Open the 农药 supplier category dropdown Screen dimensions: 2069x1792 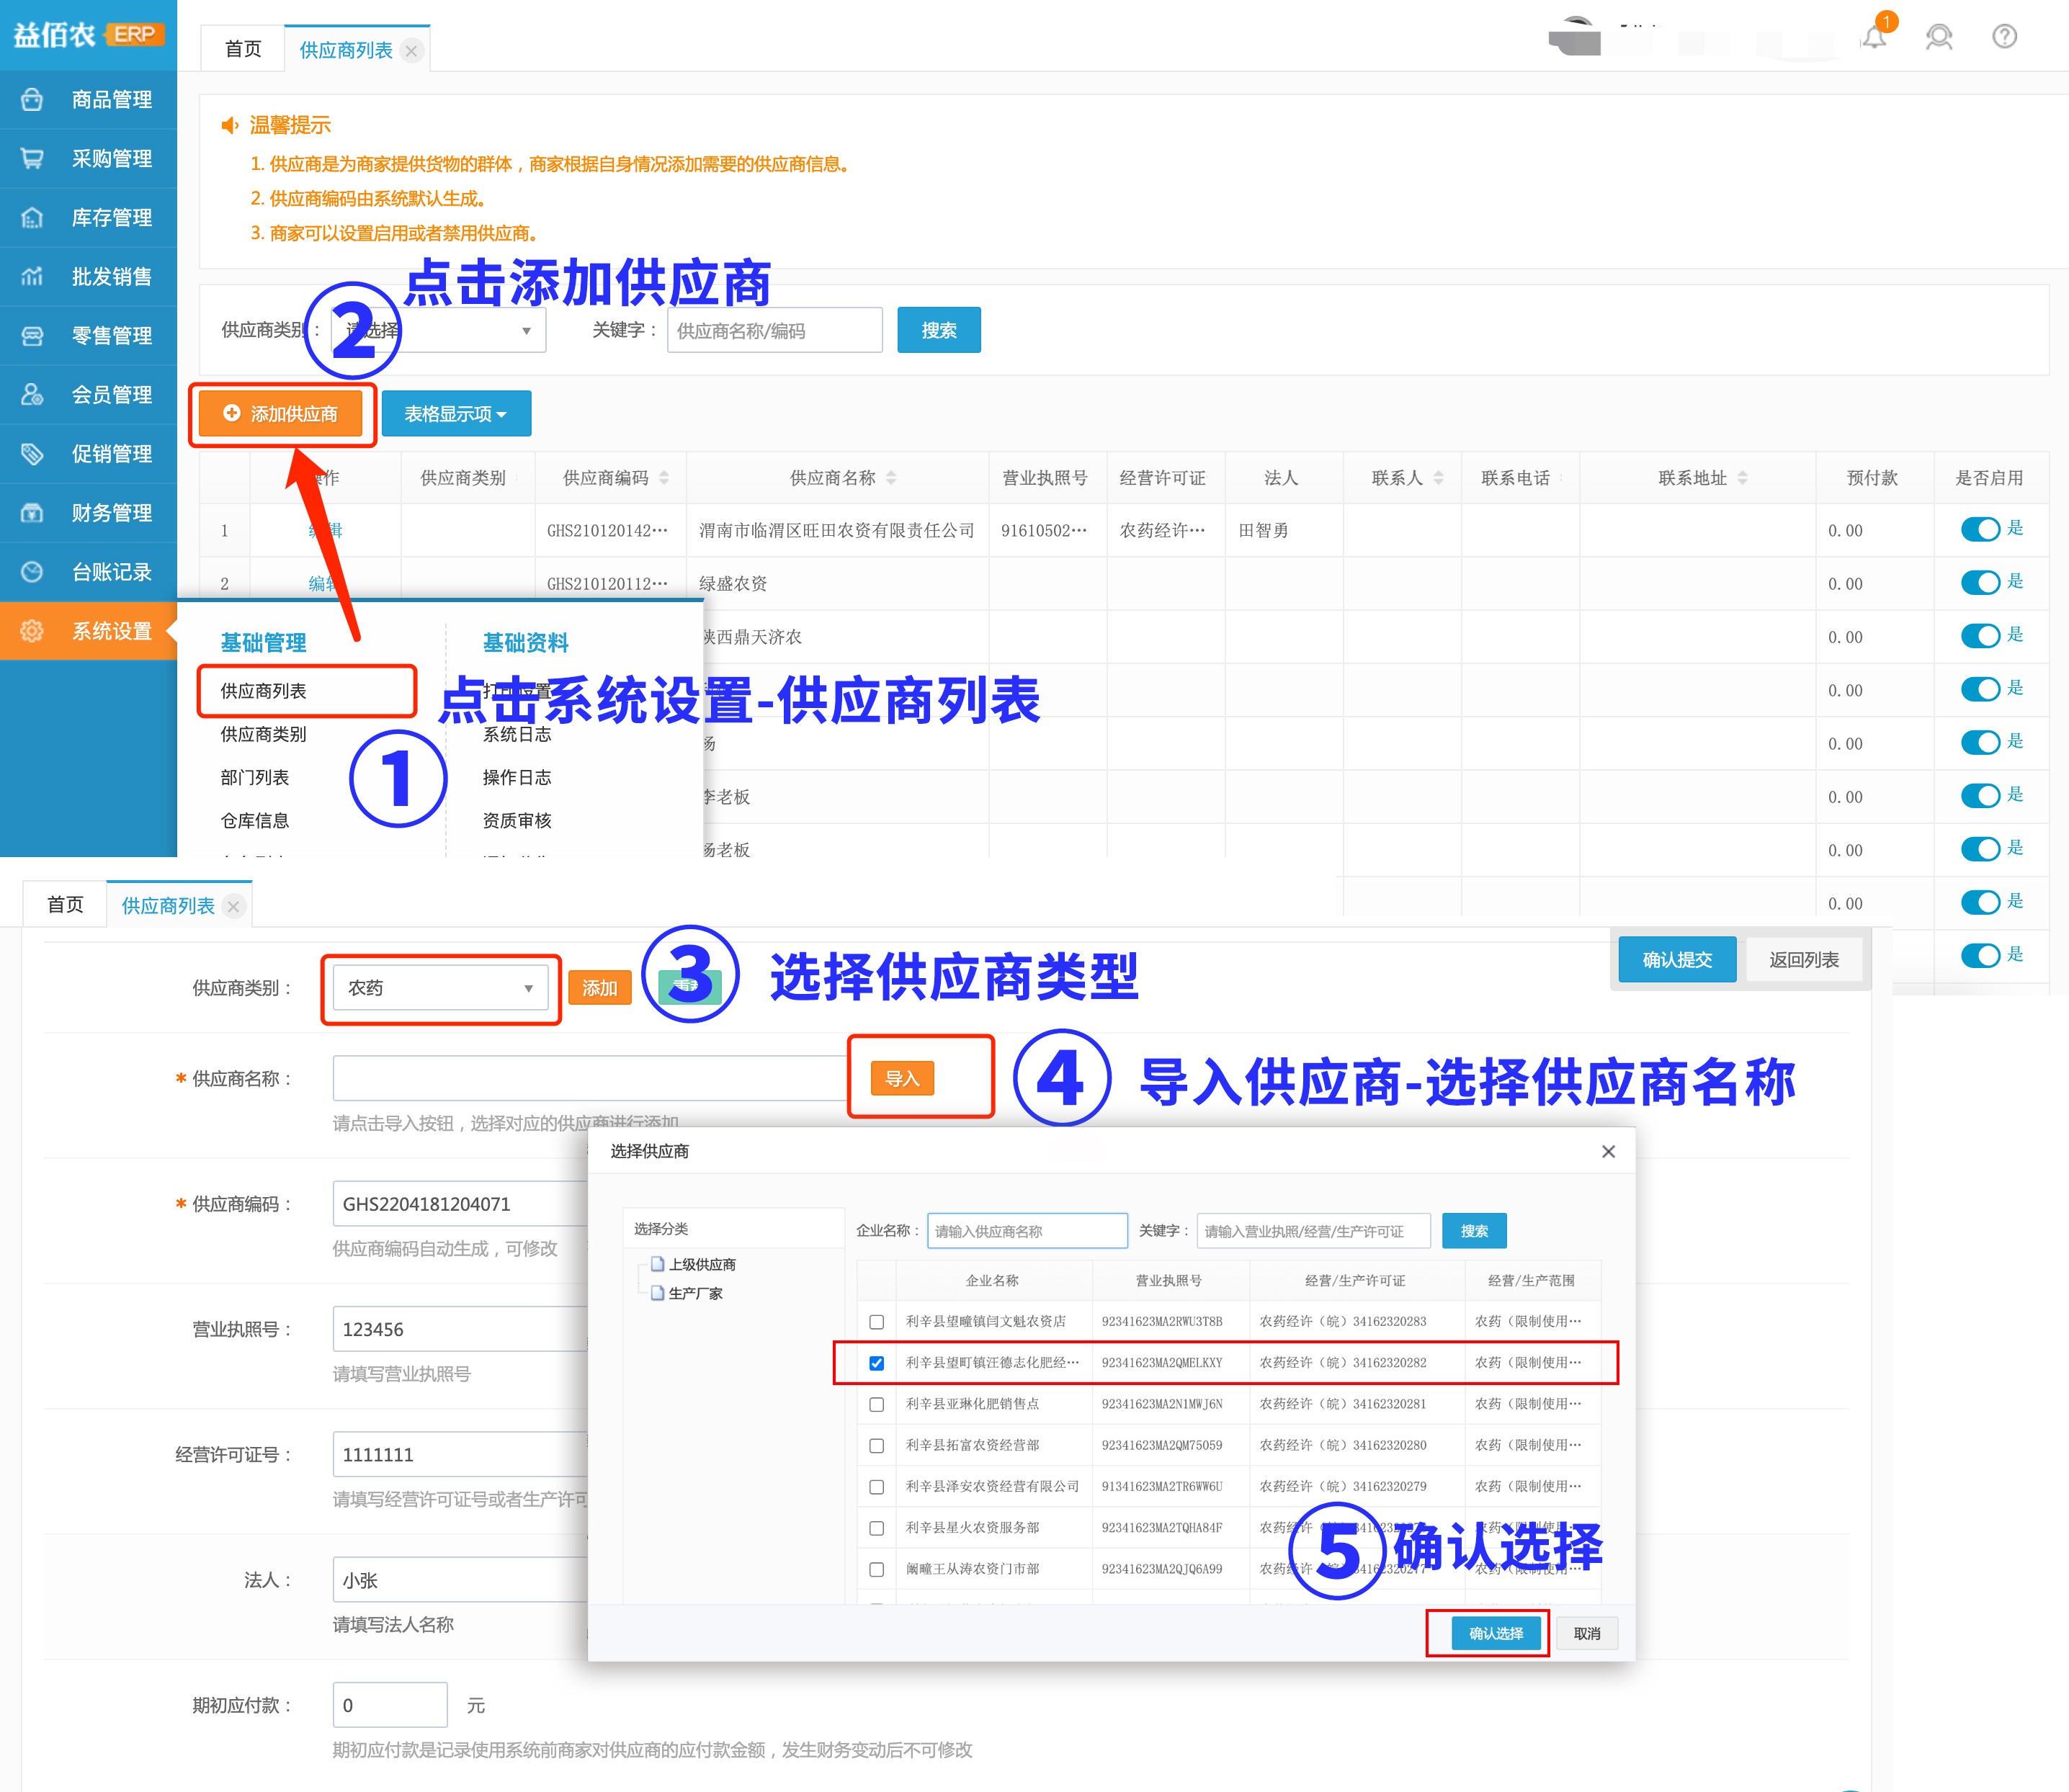tap(440, 988)
